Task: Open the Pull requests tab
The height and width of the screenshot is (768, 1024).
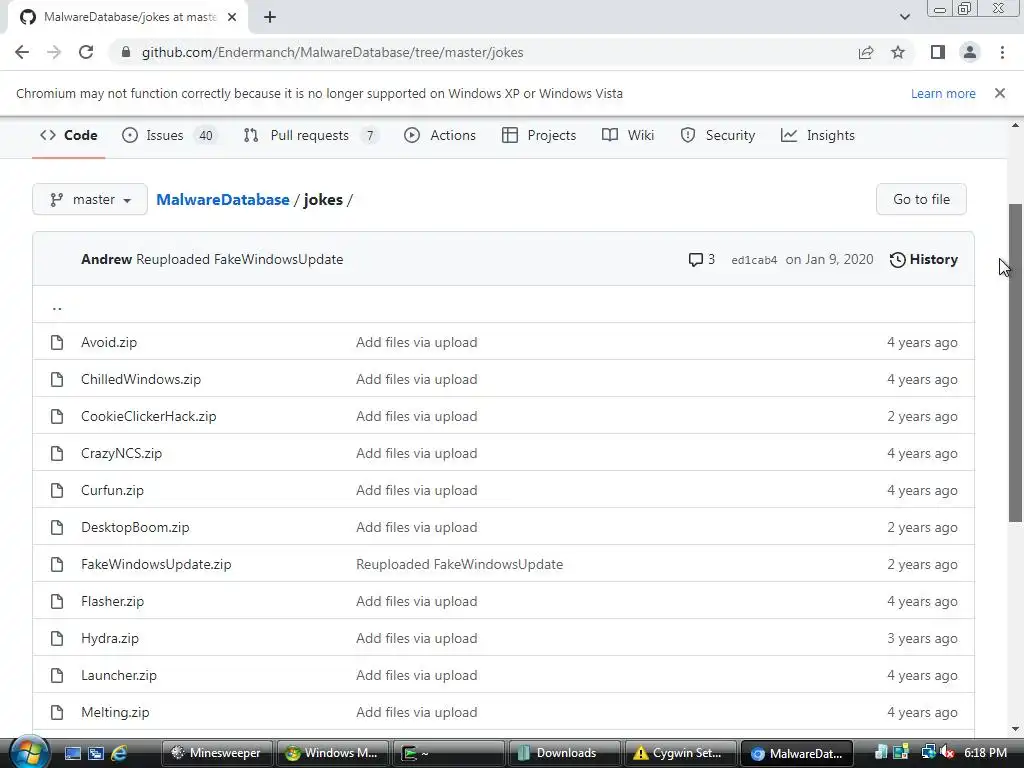Action: click(310, 135)
